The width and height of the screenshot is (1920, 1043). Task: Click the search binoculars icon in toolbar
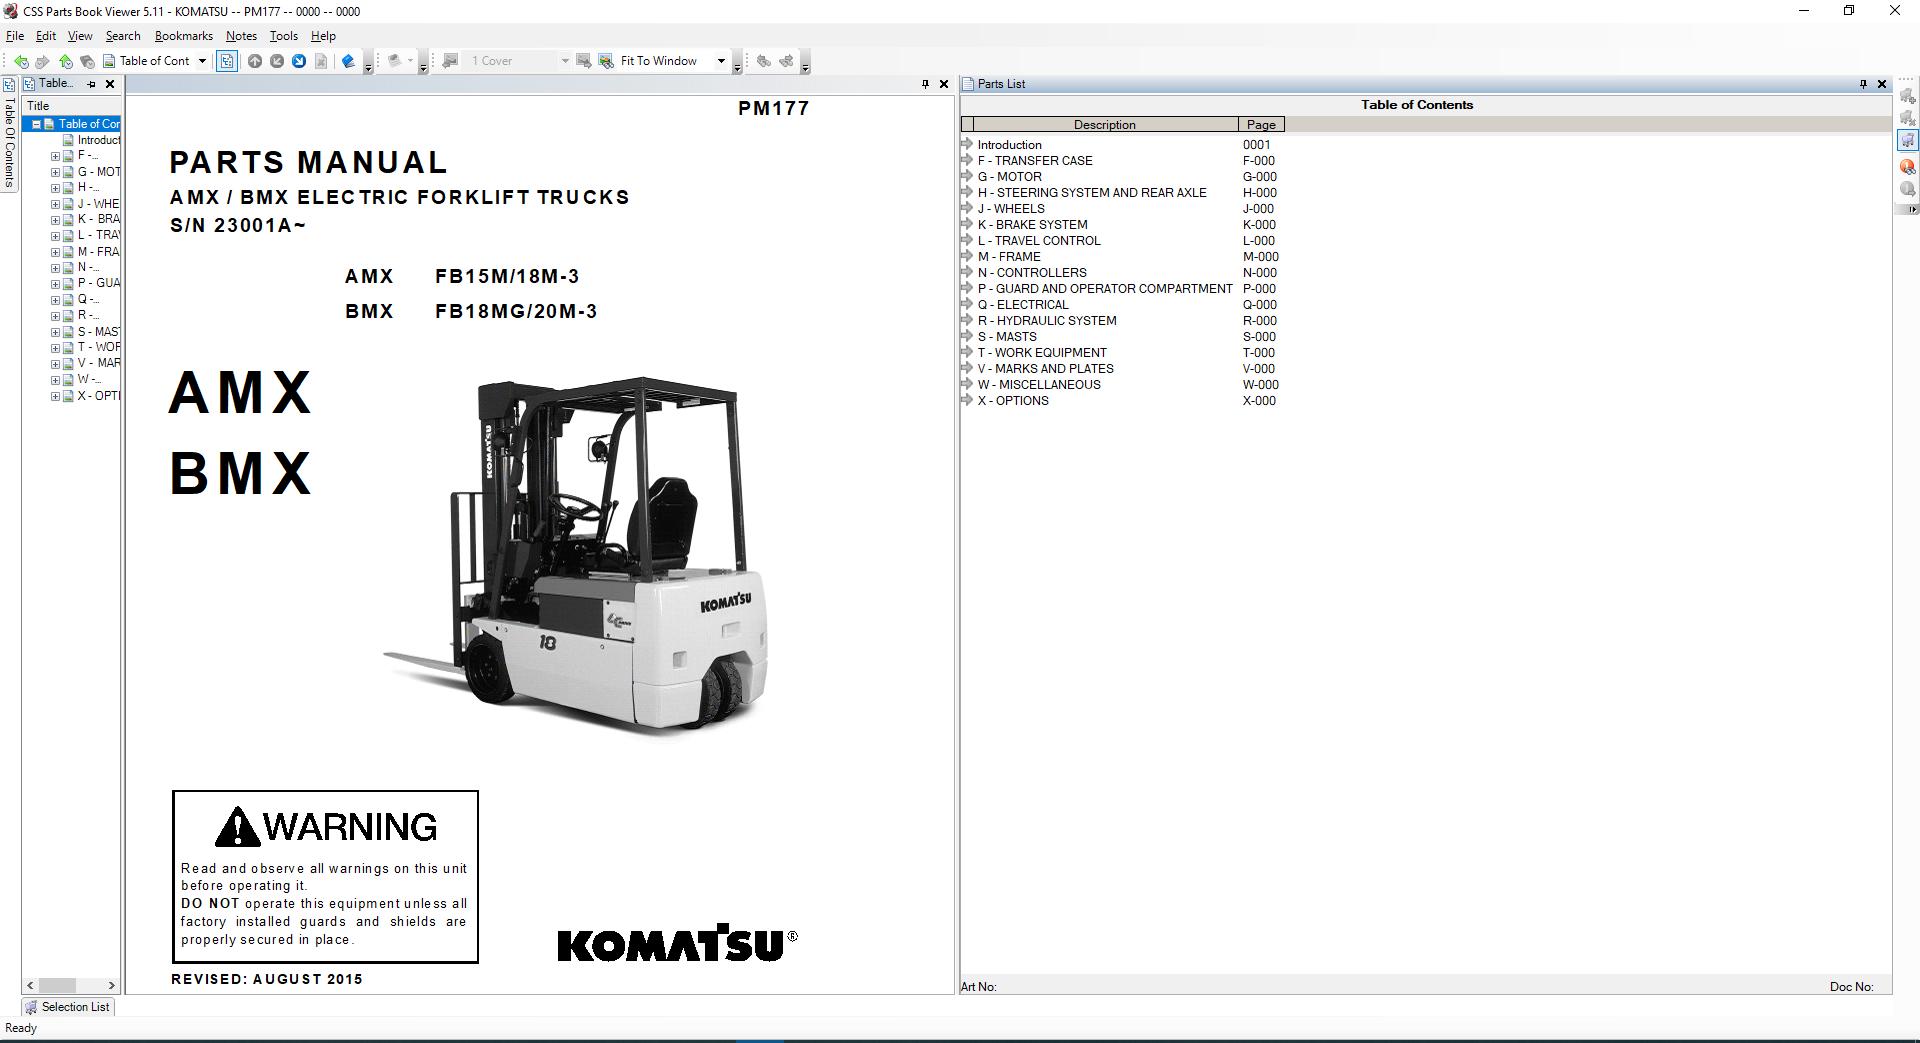764,61
